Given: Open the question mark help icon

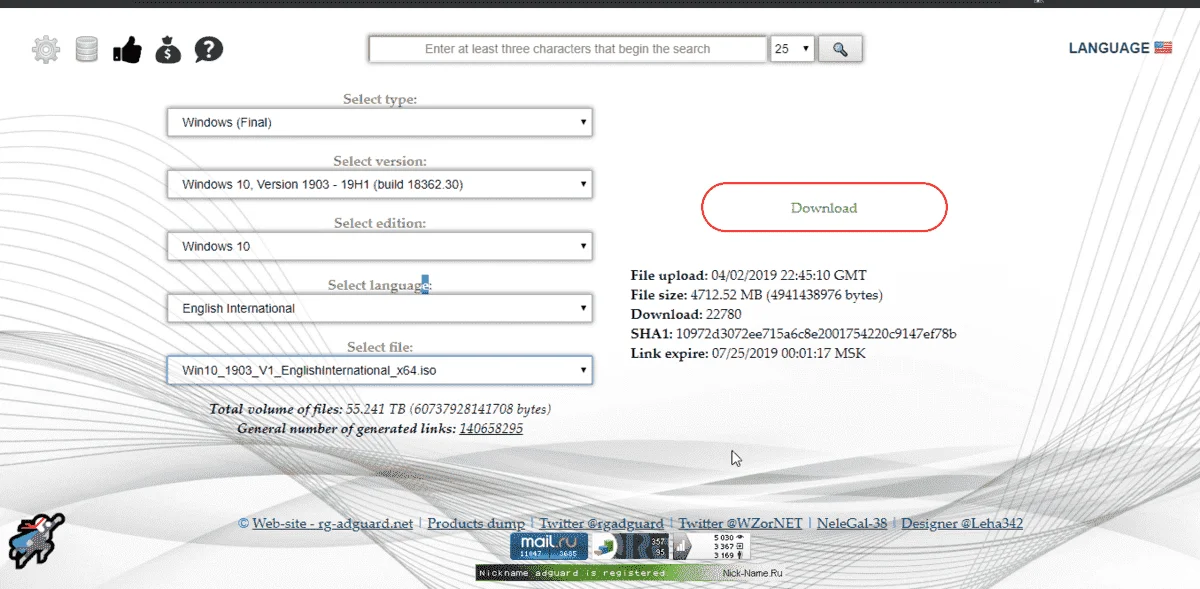Looking at the screenshot, I should click(x=208, y=49).
